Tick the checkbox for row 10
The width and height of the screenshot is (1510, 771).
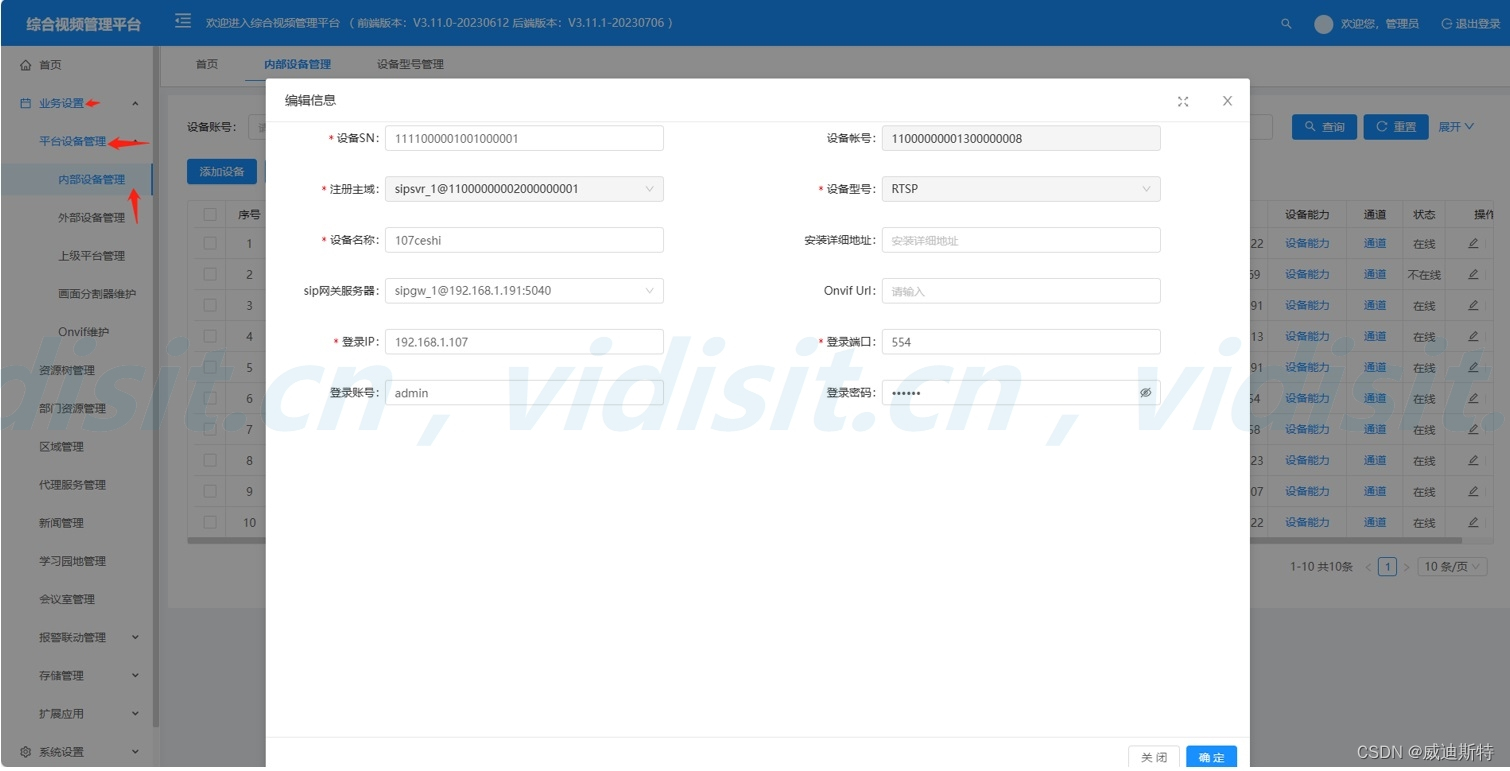click(210, 522)
